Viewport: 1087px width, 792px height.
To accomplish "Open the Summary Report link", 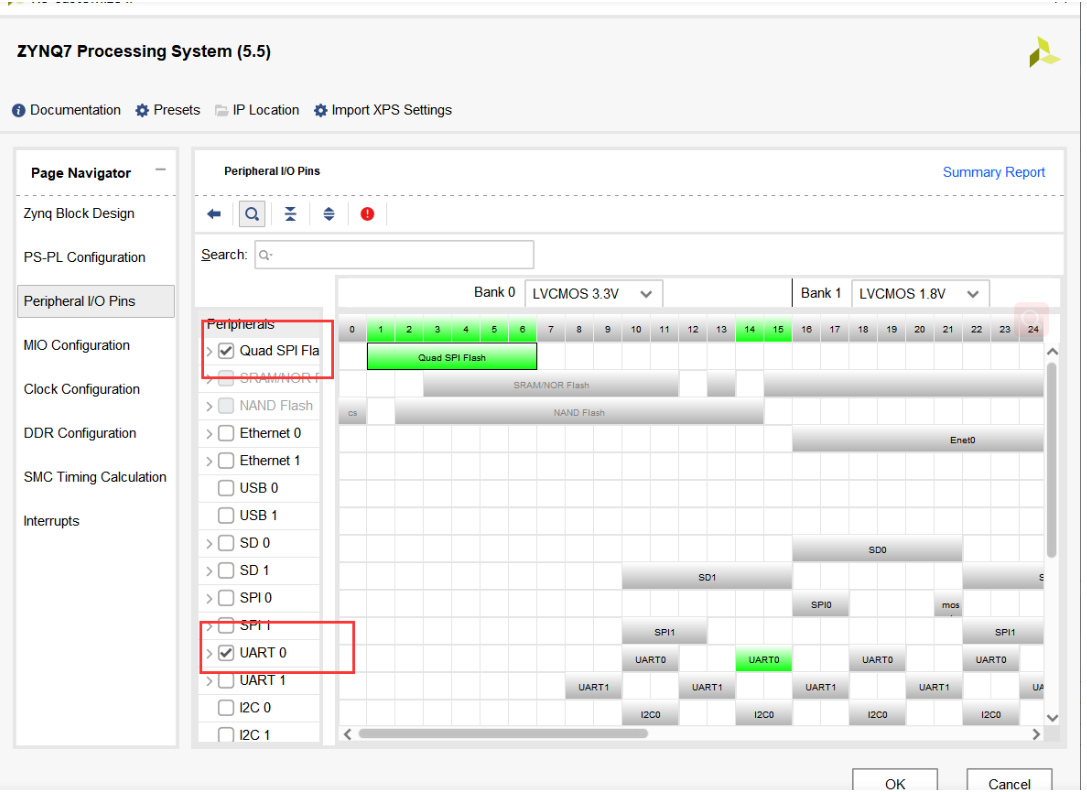I will tap(994, 172).
